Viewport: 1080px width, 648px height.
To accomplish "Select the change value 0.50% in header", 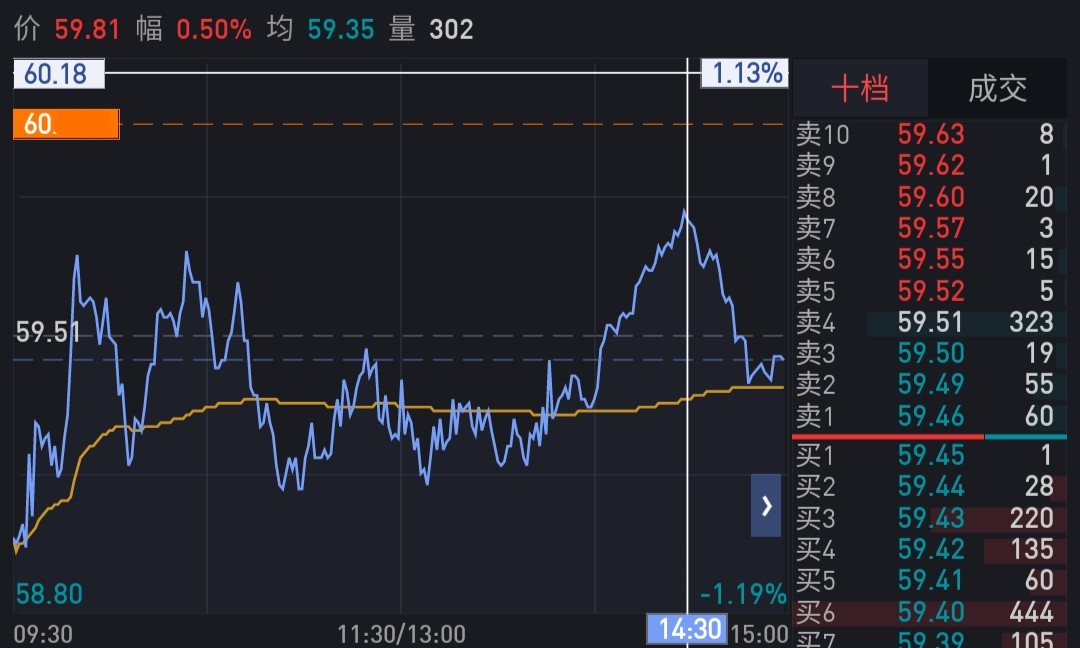I will click(x=214, y=30).
